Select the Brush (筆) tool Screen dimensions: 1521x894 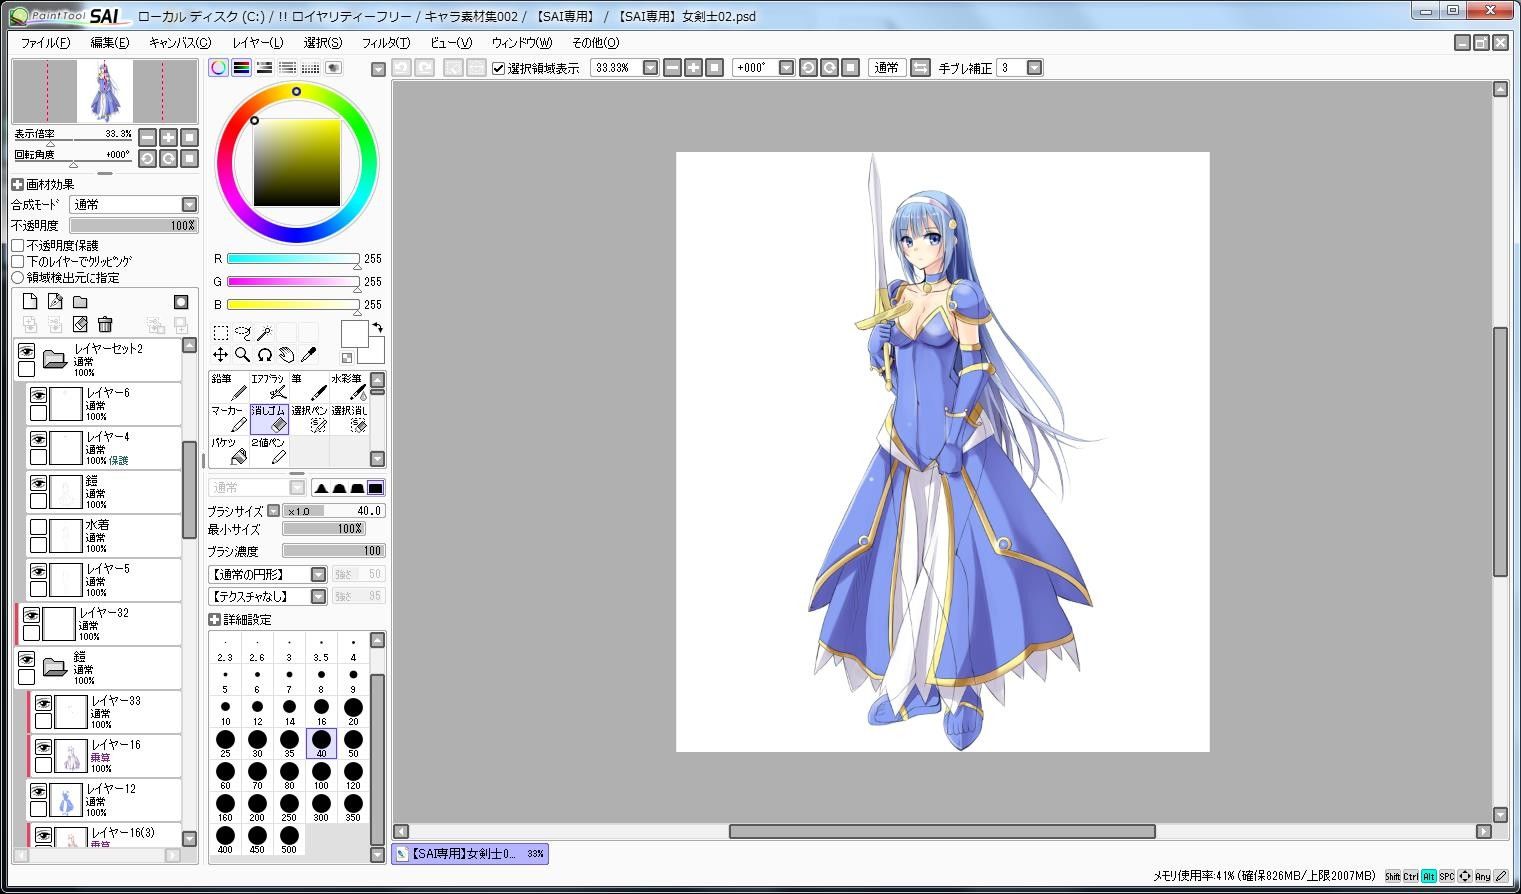coord(309,387)
